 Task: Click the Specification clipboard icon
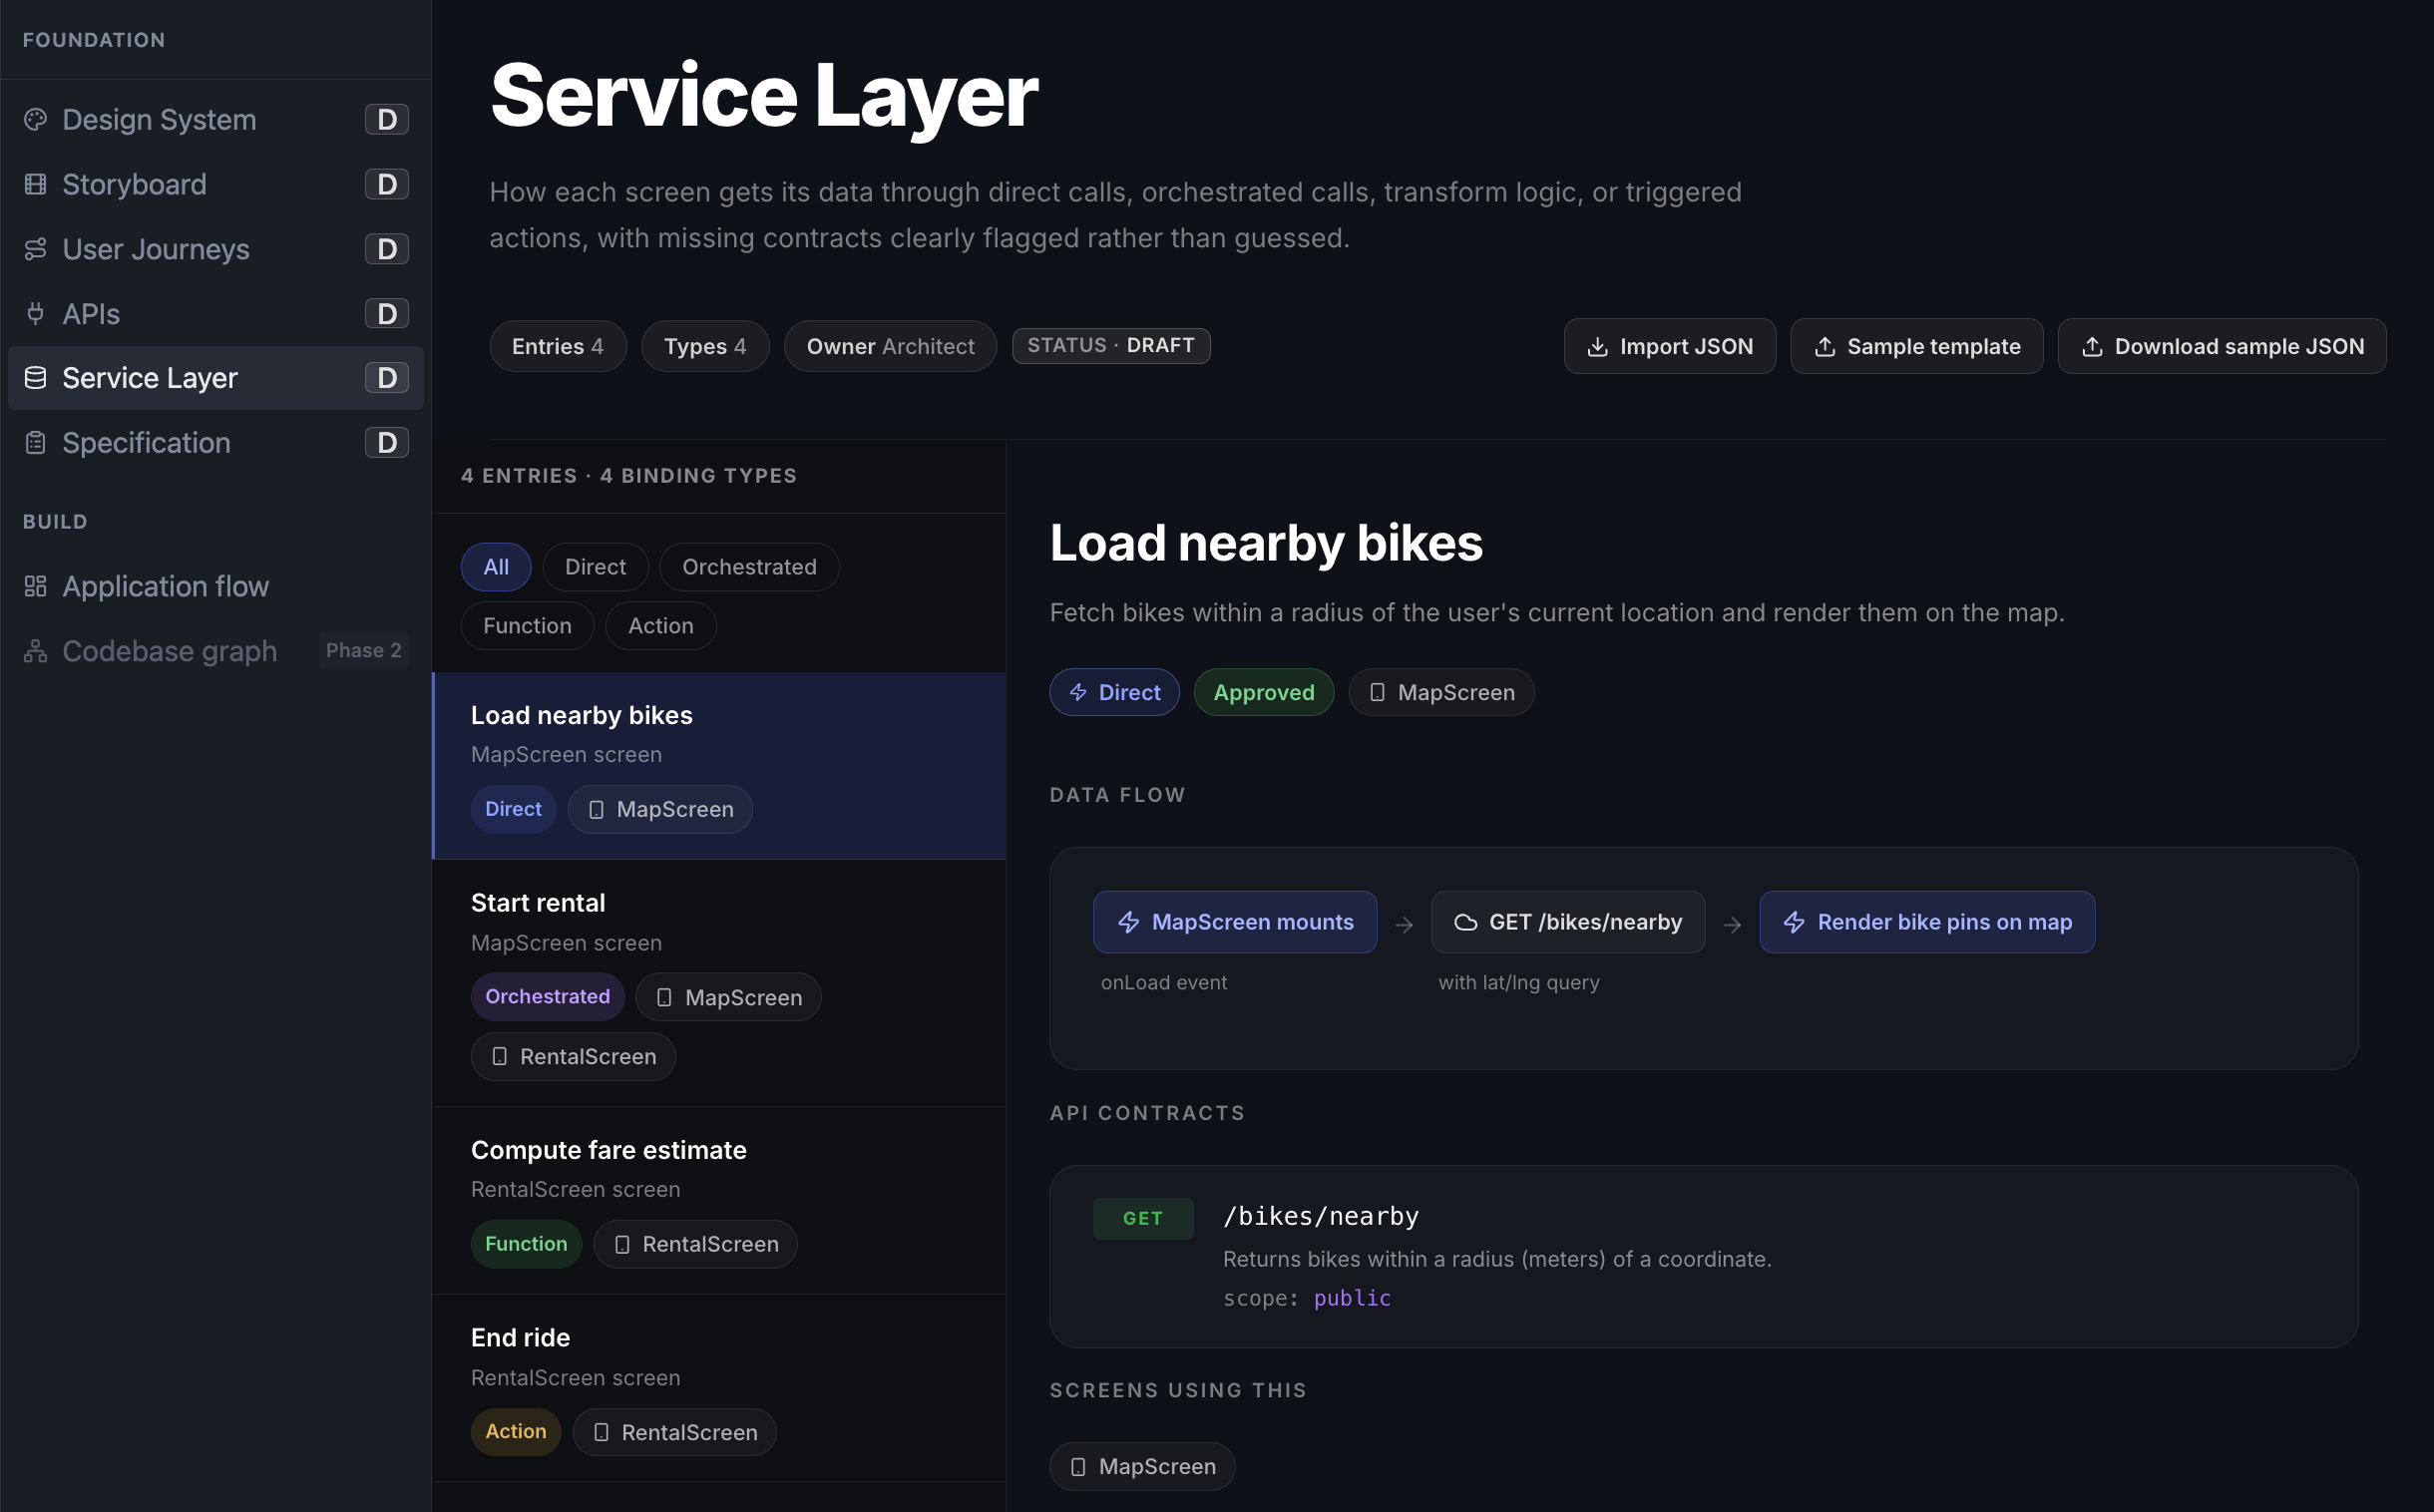click(36, 443)
